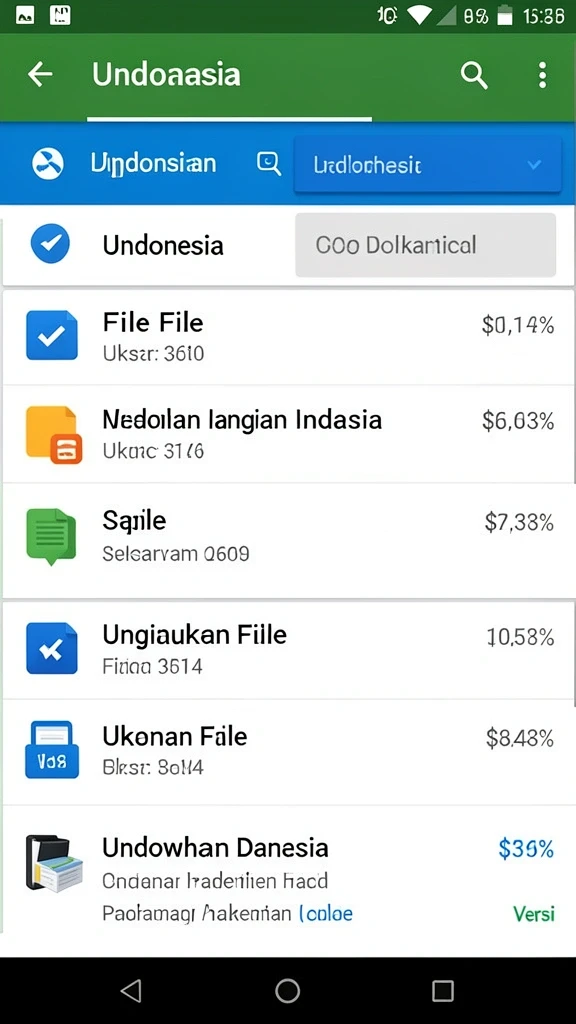
Task: Expand the Lrdlonhesit dropdown
Action: (x=428, y=165)
